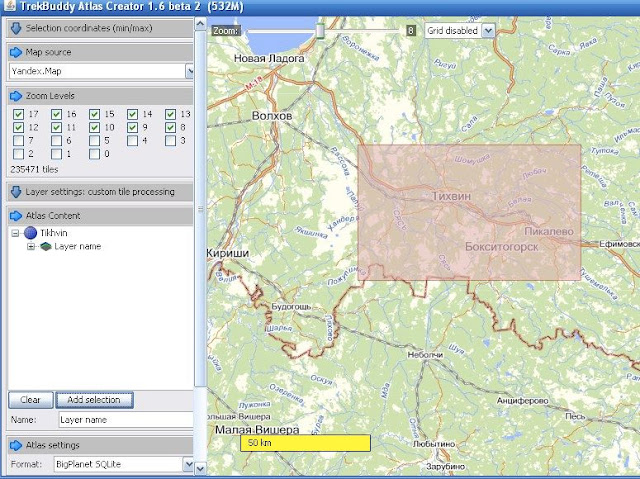Collapse the Atlas settings panel arrow
The width and height of the screenshot is (640, 479).
[x=16, y=445]
